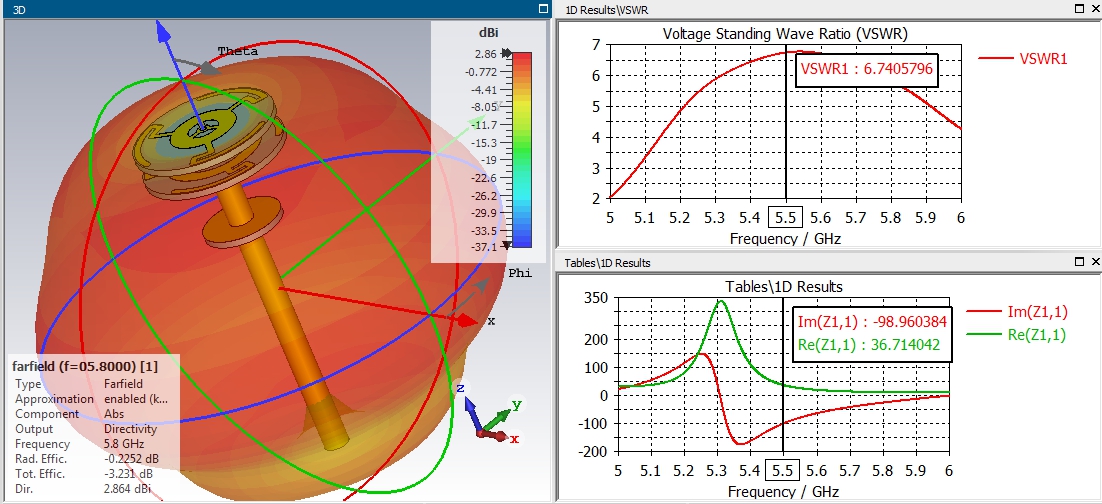Click the Re(Z1,1) legend entry
The image size is (1102, 504).
click(x=1016, y=335)
